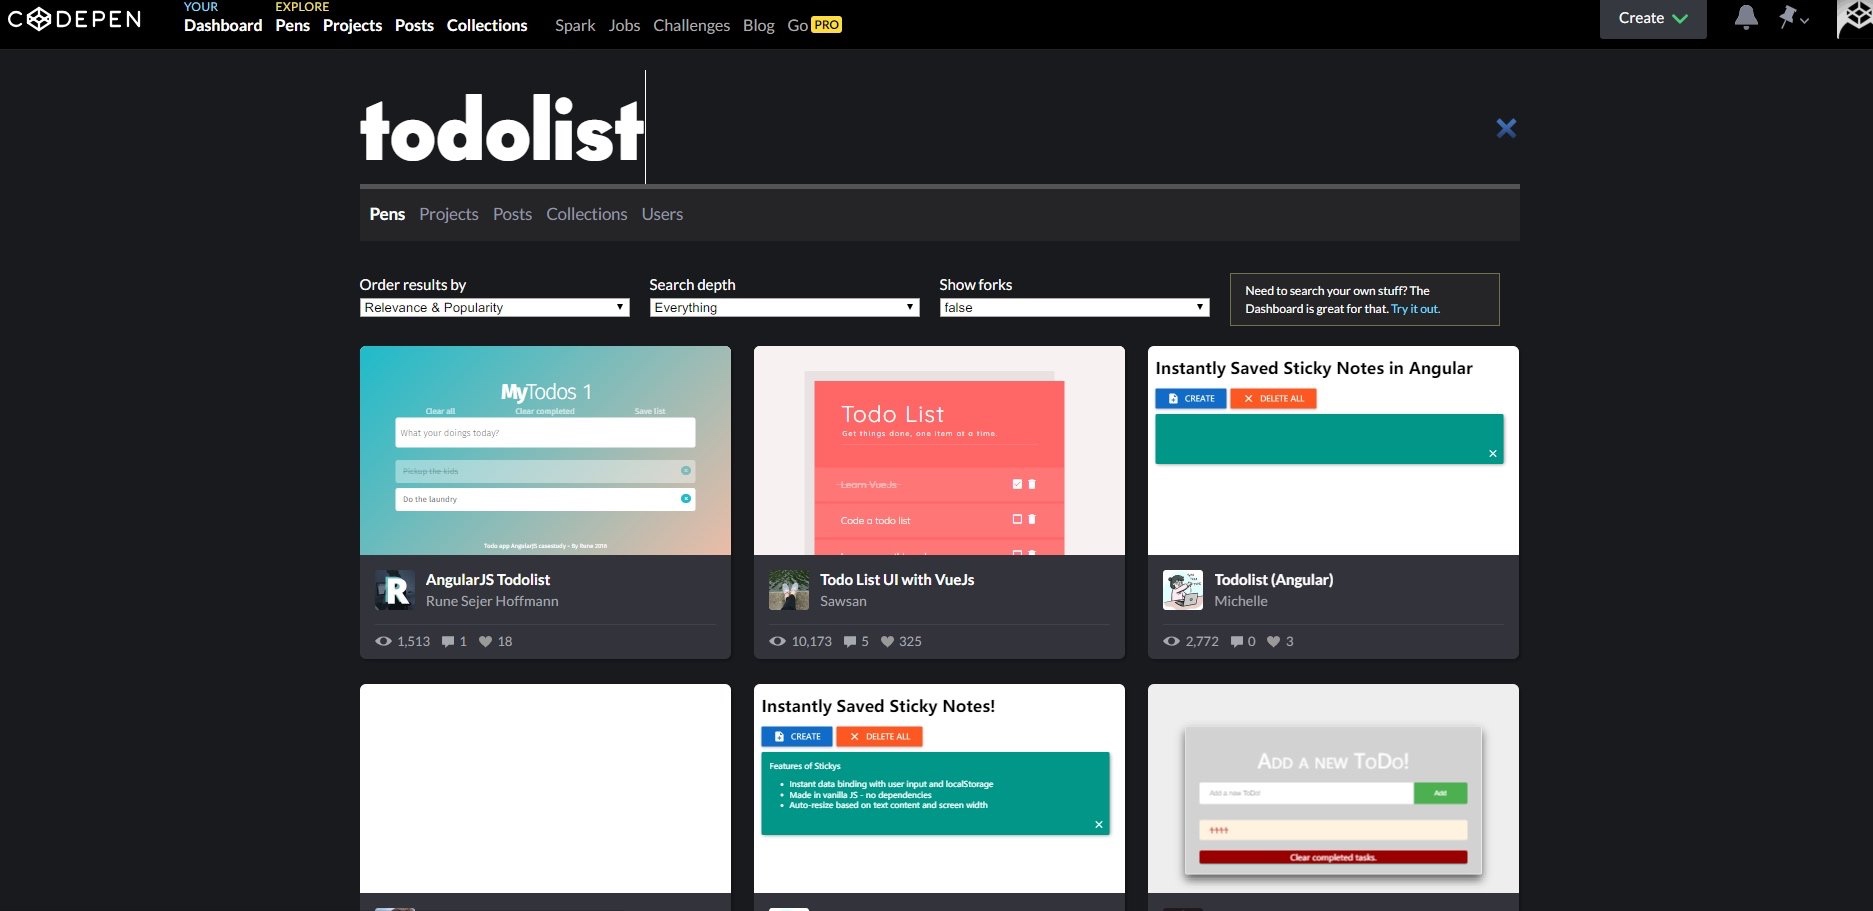Open the Sticky Notes in Angular preview
Viewport: 1873px width, 911px height.
1333,450
